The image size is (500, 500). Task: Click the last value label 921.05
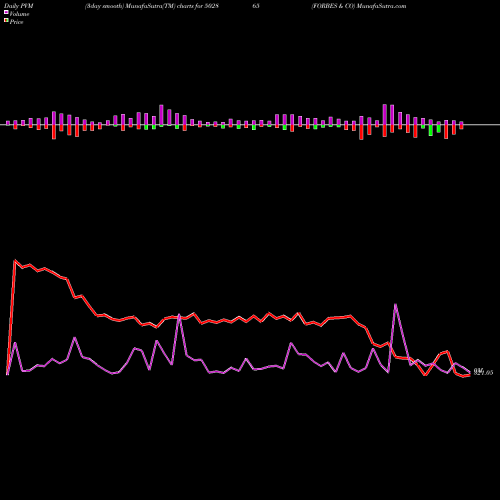click(x=483, y=372)
